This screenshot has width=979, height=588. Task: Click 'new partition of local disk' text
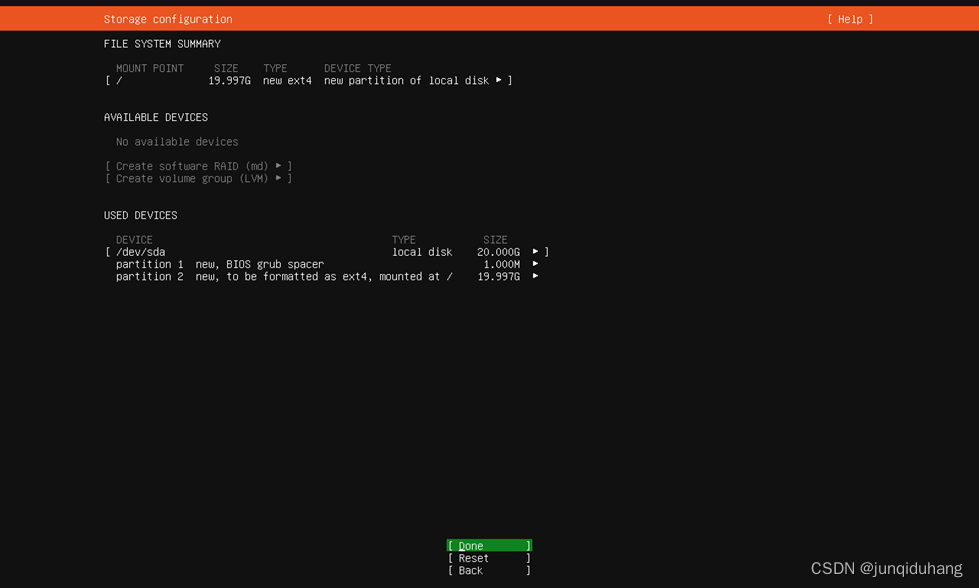406,81
